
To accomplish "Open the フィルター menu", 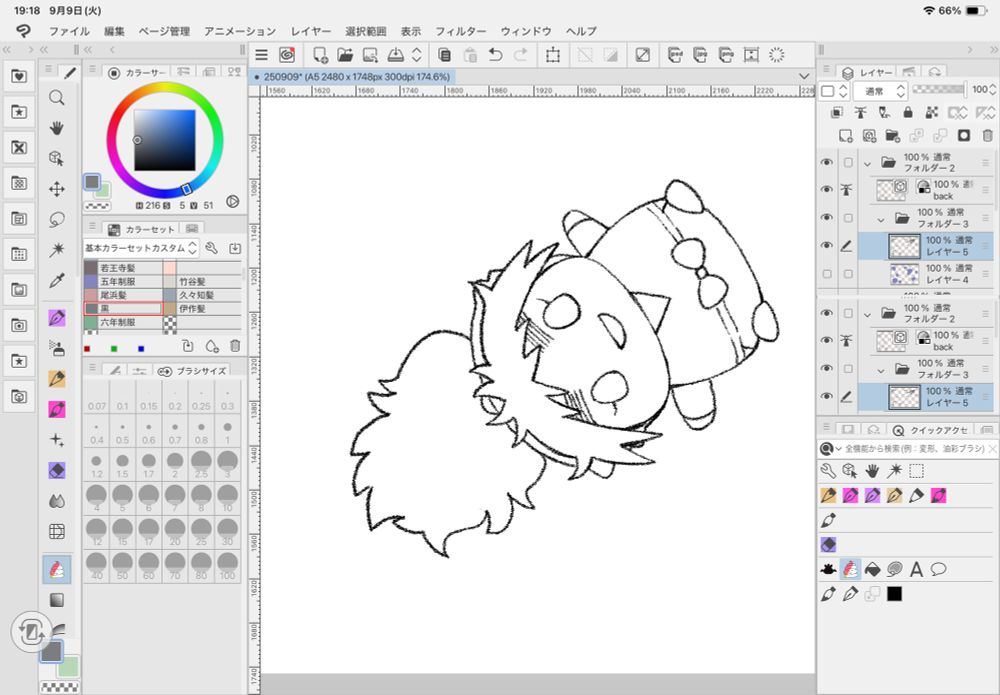I will (x=460, y=31).
